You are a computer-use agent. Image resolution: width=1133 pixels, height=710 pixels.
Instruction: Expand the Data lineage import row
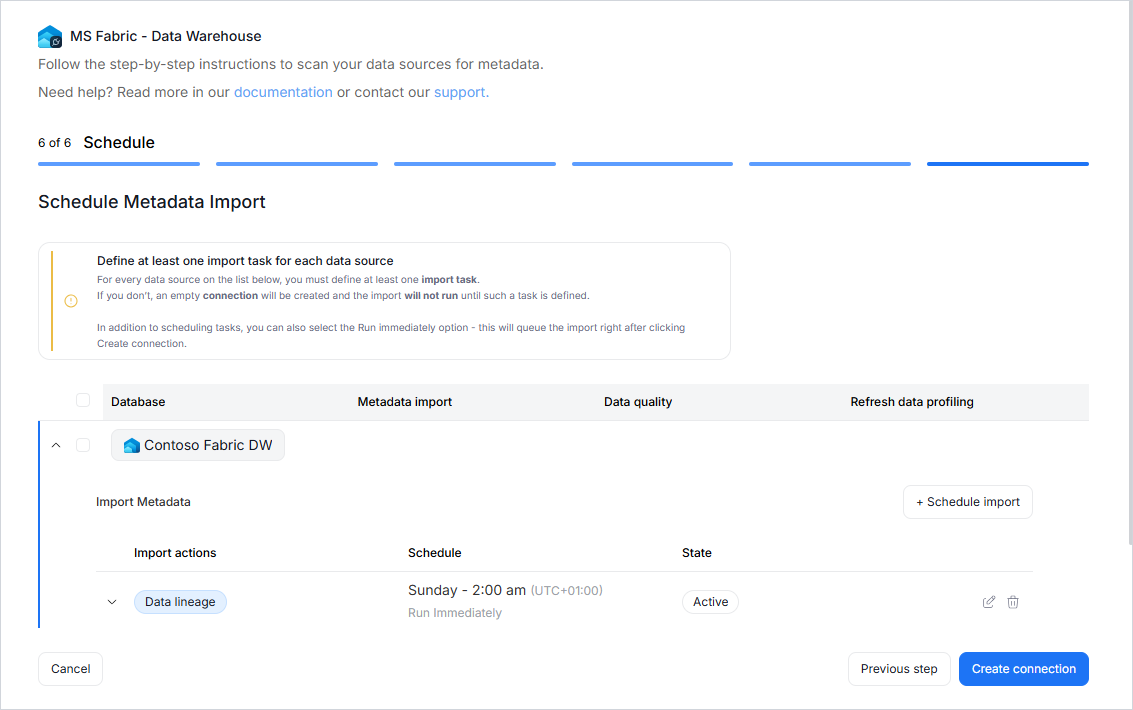click(x=112, y=602)
